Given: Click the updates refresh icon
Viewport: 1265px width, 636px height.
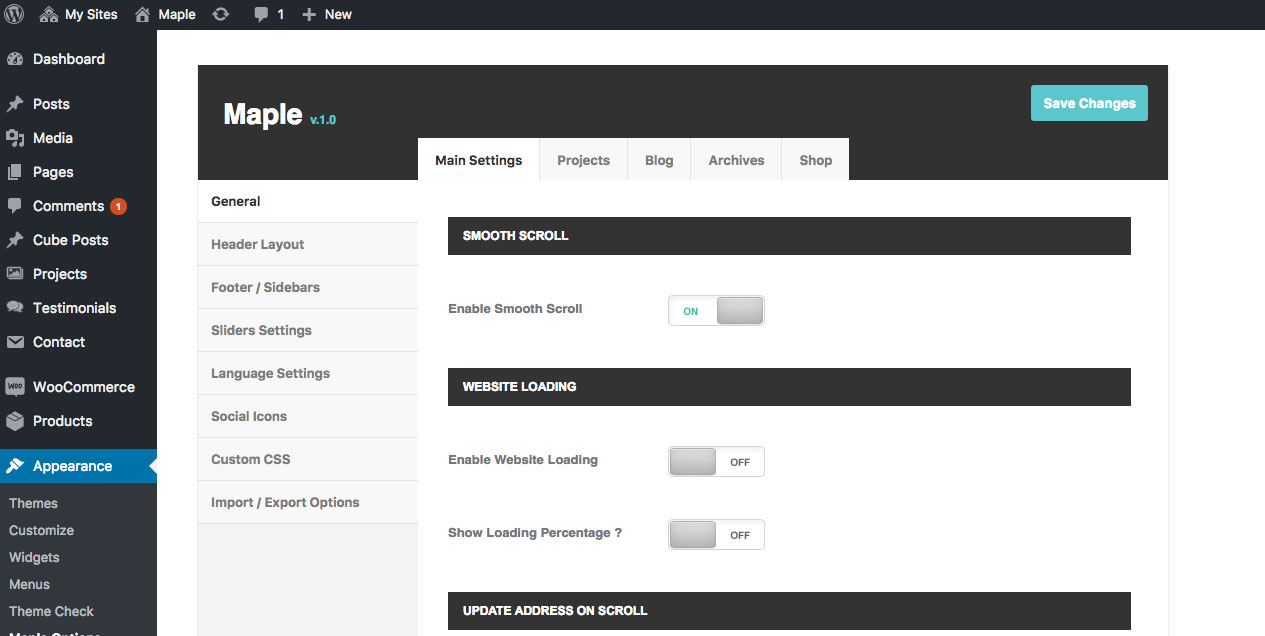Looking at the screenshot, I should (x=221, y=14).
